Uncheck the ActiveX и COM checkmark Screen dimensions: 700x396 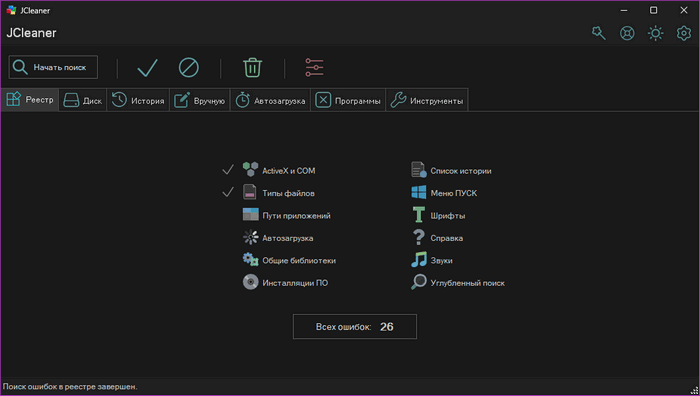[228, 170]
